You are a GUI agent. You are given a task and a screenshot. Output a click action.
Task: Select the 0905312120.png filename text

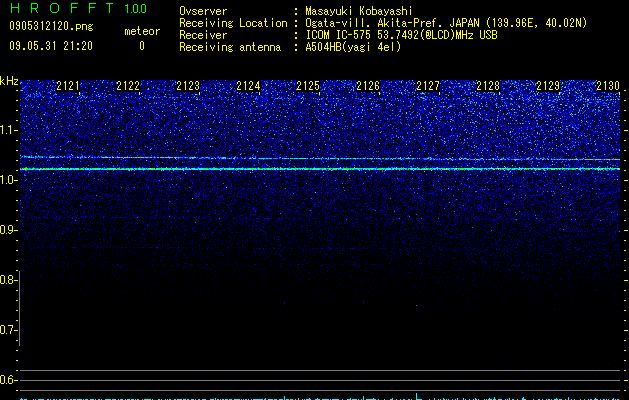pos(51,27)
